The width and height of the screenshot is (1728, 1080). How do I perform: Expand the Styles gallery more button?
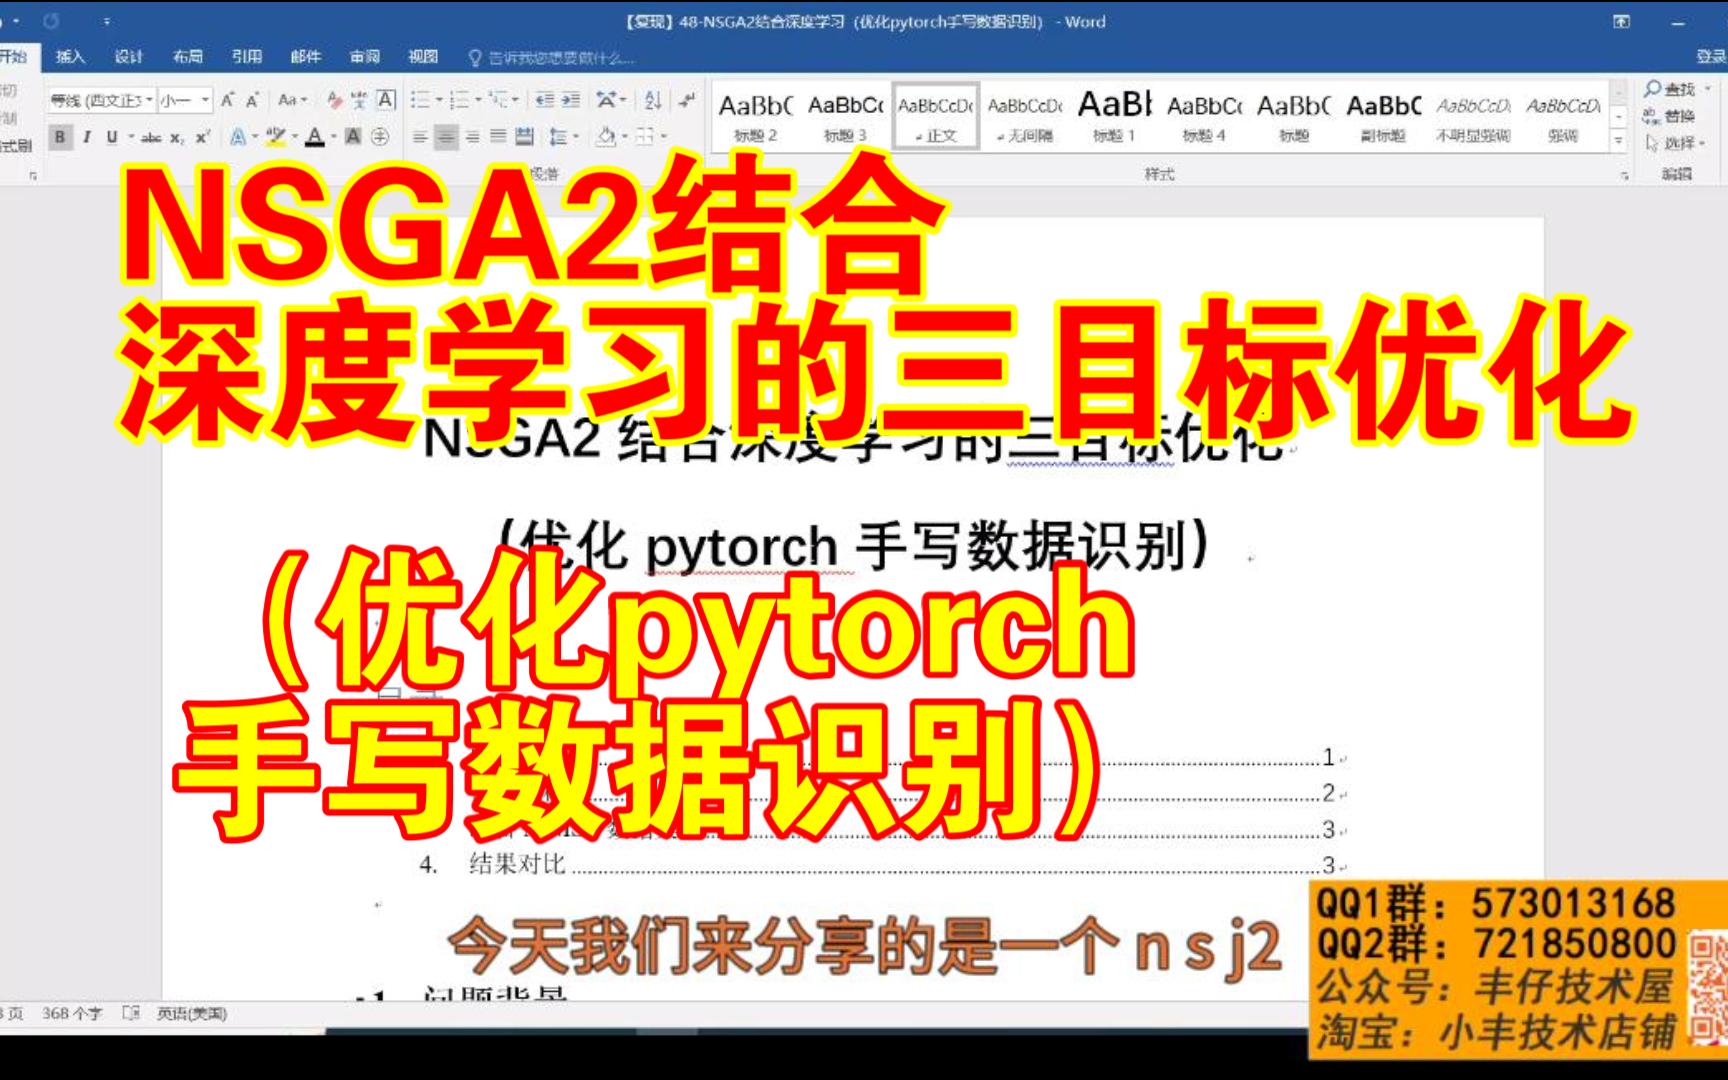1618,142
